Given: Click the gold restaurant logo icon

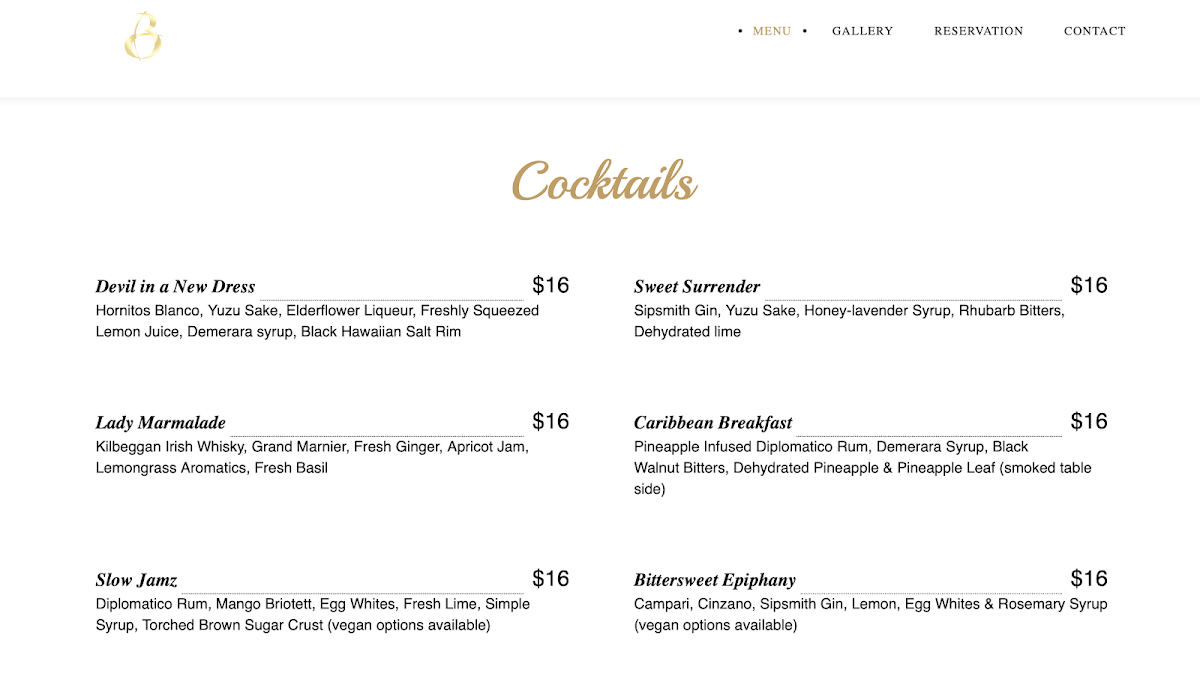Looking at the screenshot, I should click(x=143, y=36).
